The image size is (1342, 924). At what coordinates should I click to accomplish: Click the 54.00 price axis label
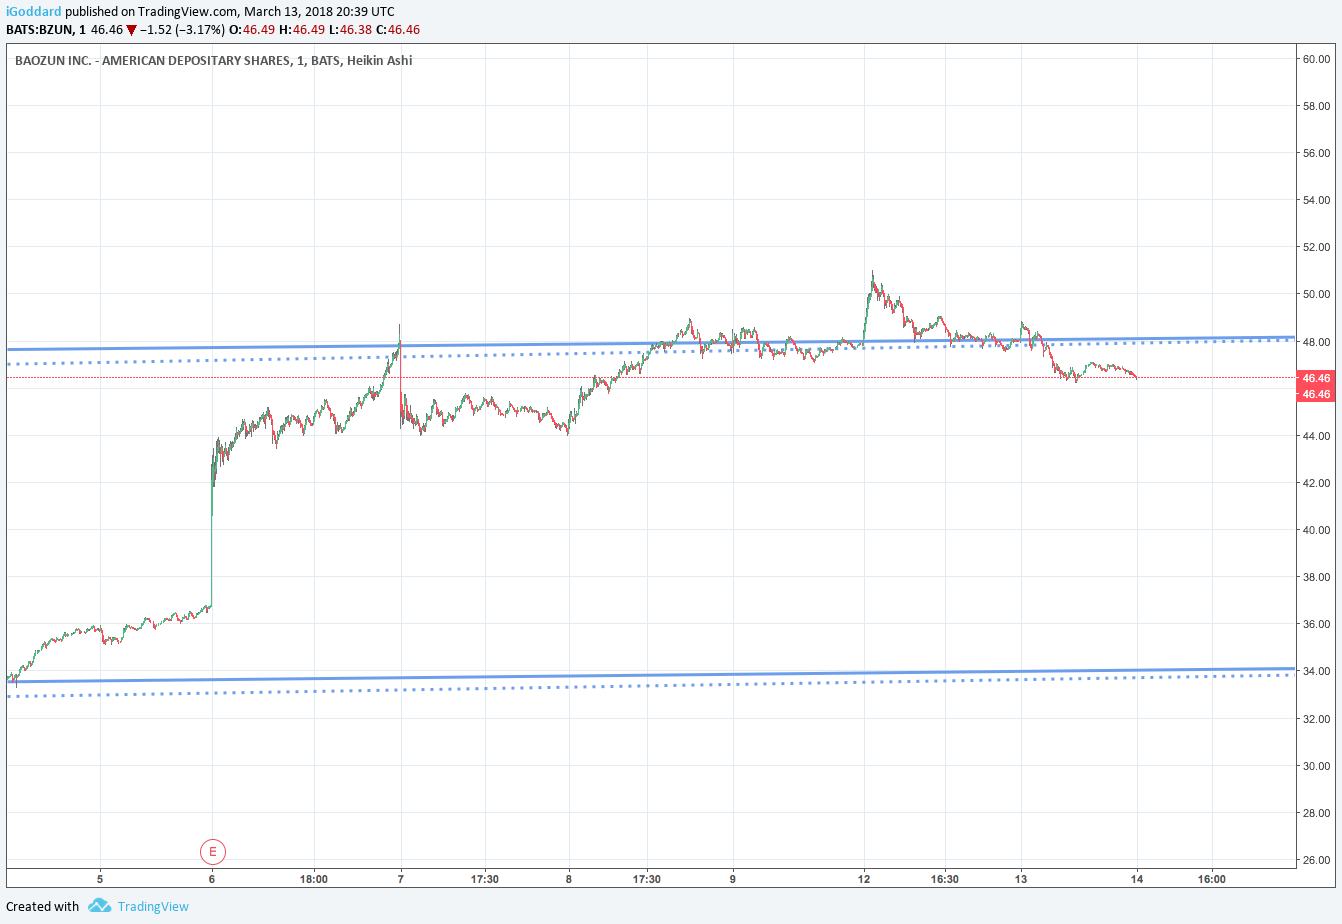[1316, 200]
